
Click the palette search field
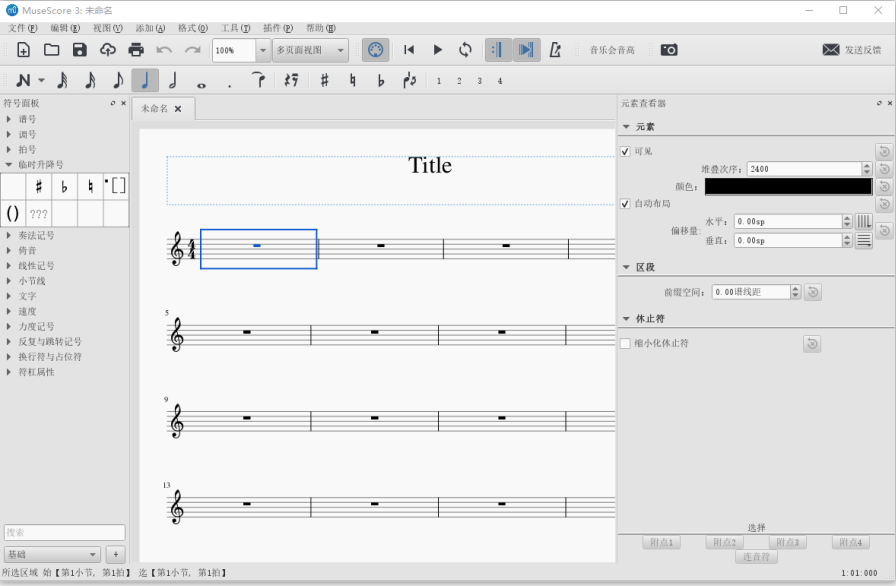(65, 532)
